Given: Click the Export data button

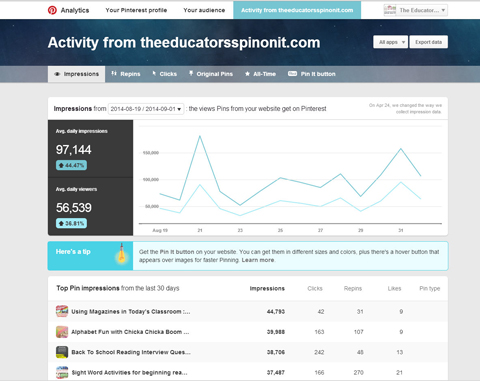Looking at the screenshot, I should click(x=428, y=42).
